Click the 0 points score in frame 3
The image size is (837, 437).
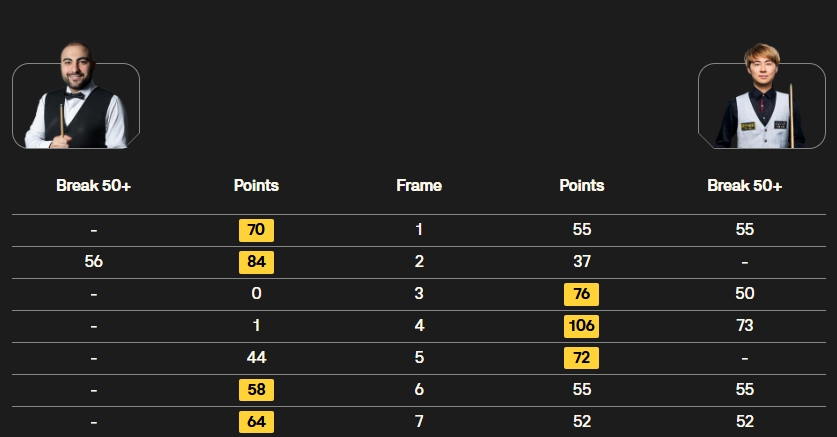pyautogui.click(x=256, y=293)
